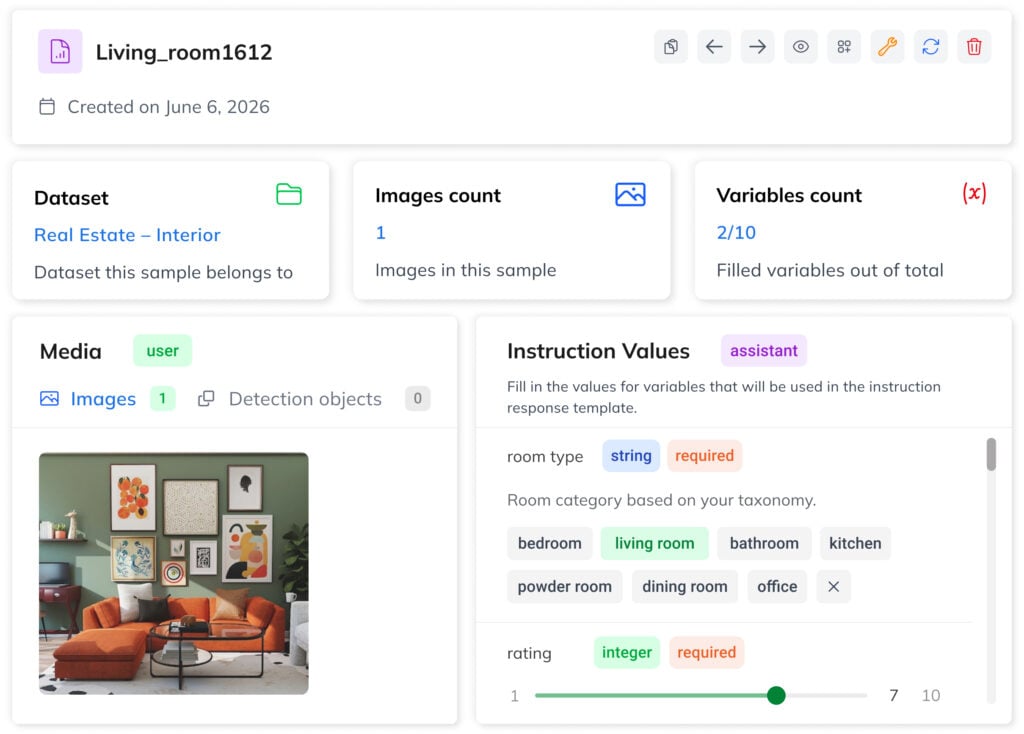Click the image icon on the Images count card

pyautogui.click(x=629, y=194)
